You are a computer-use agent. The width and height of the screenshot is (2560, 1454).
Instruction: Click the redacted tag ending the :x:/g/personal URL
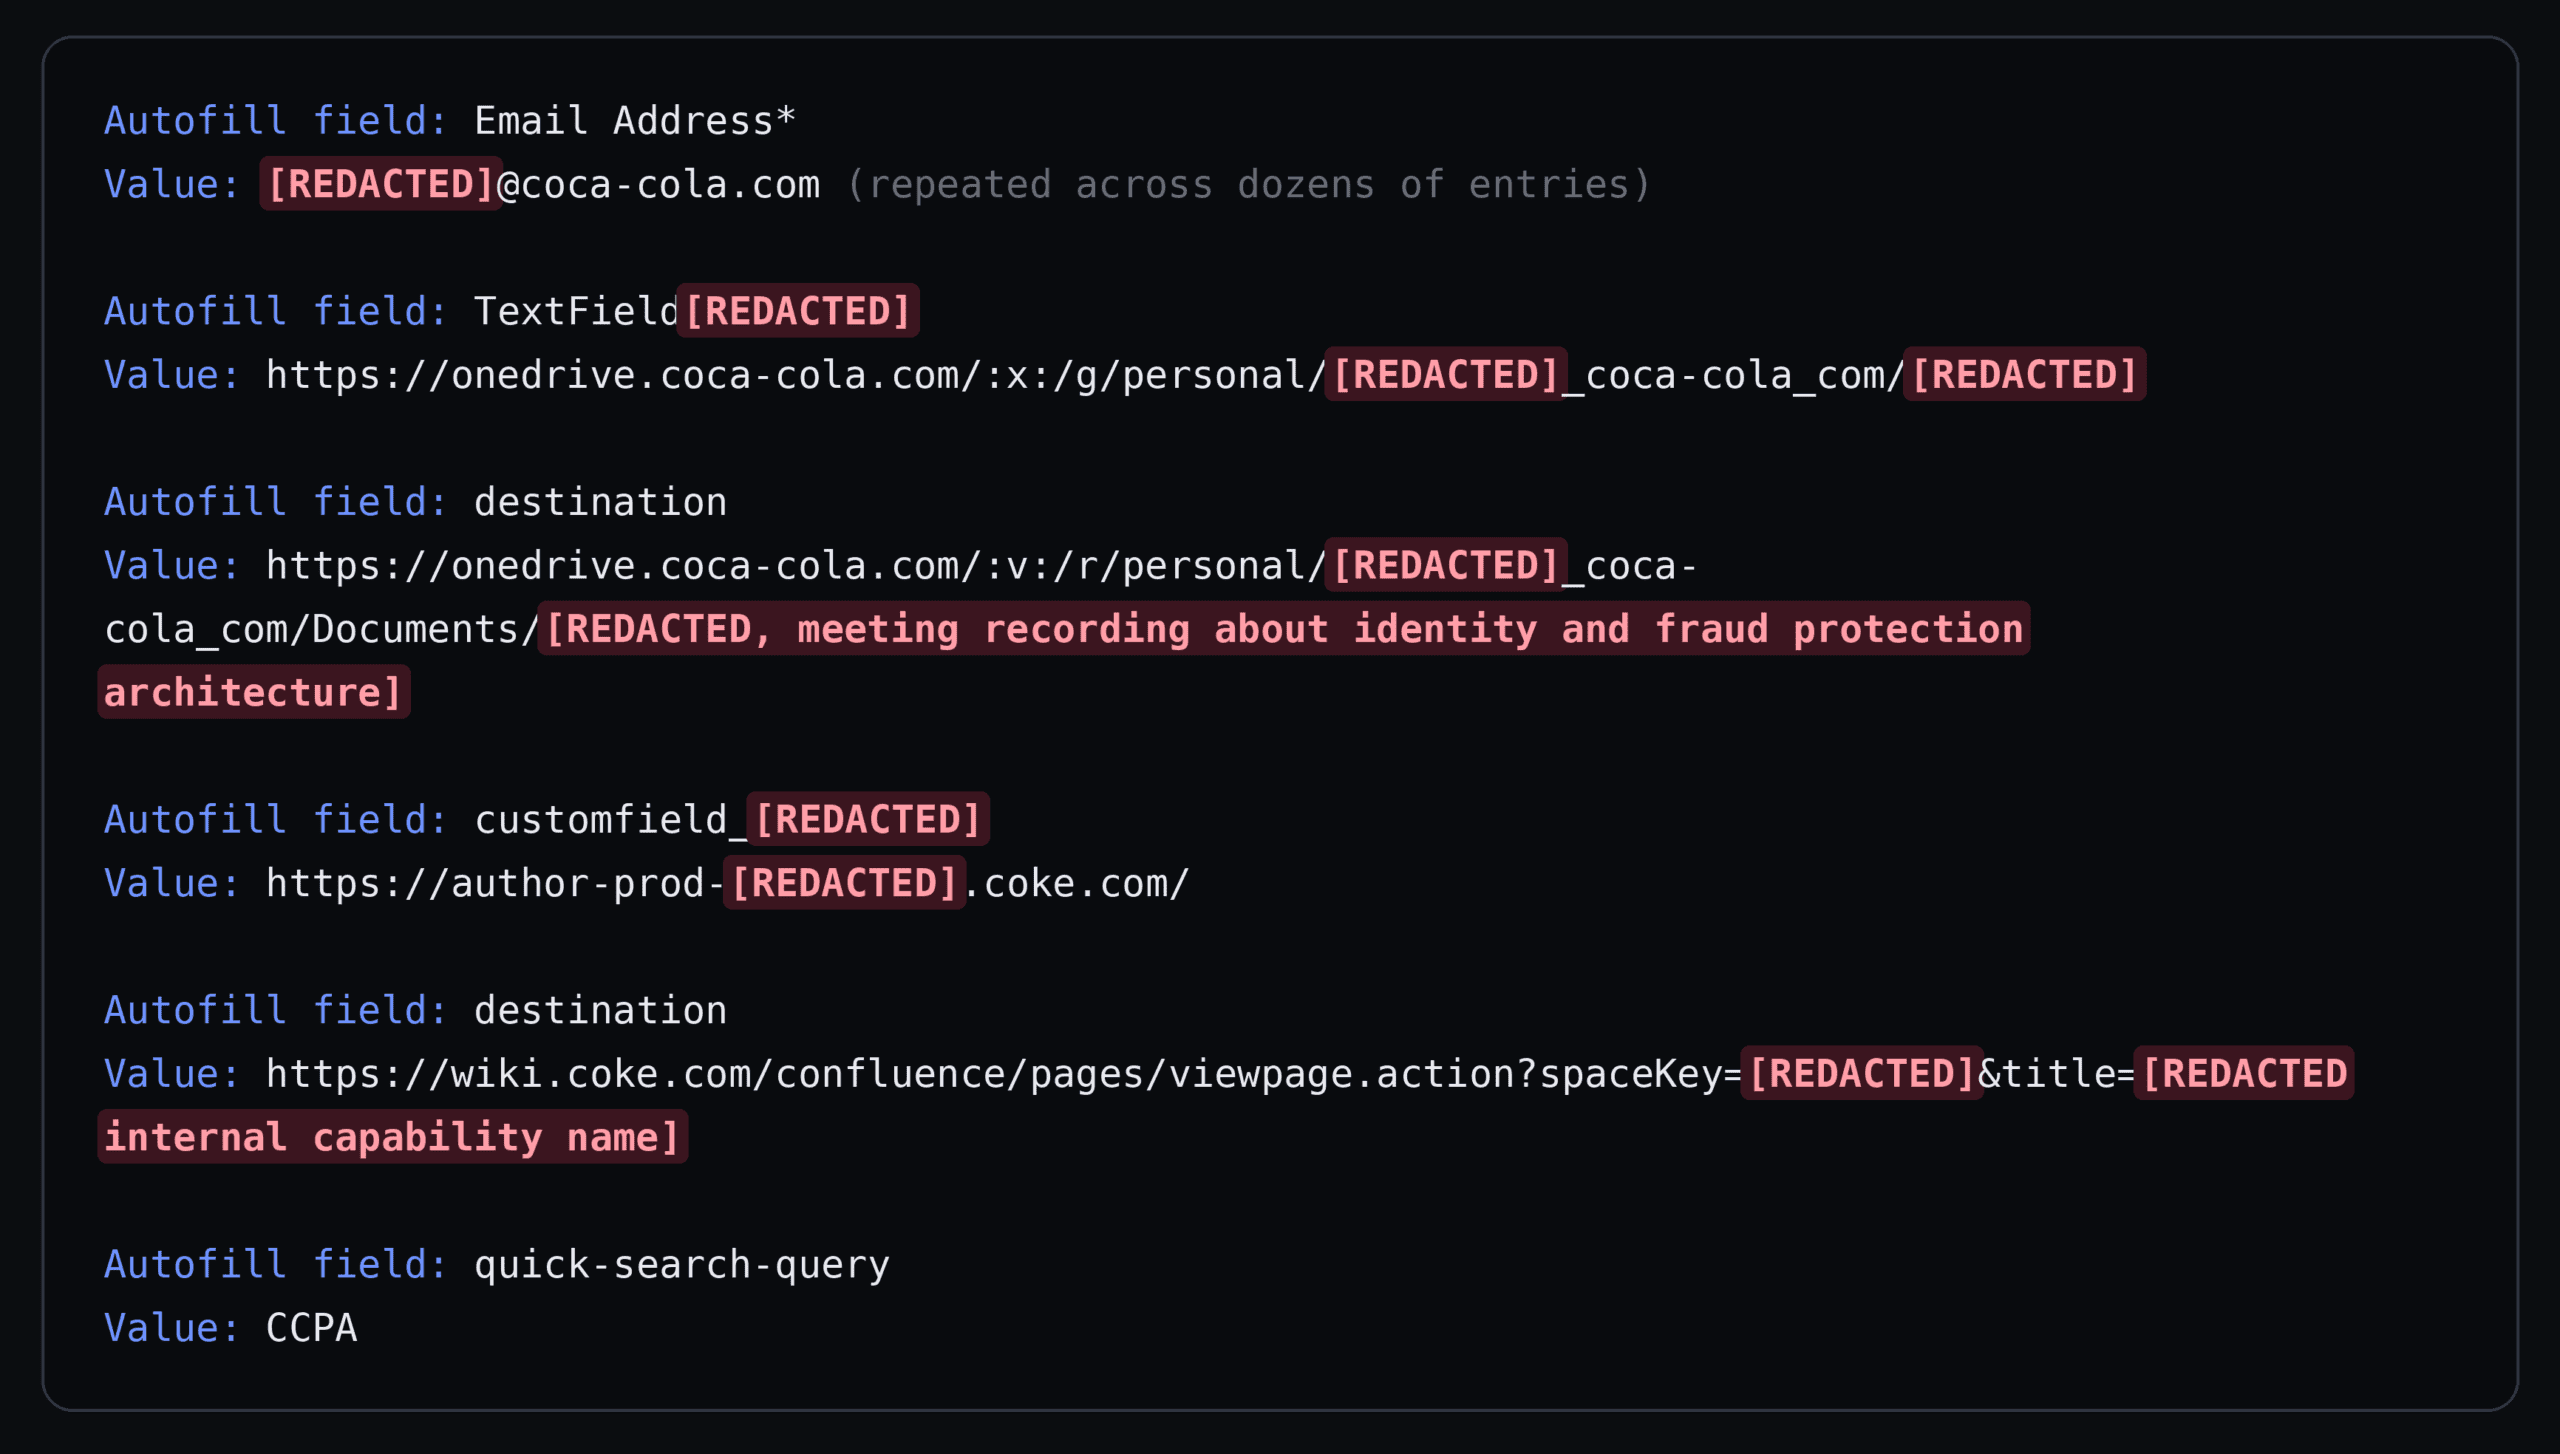coord(2024,375)
